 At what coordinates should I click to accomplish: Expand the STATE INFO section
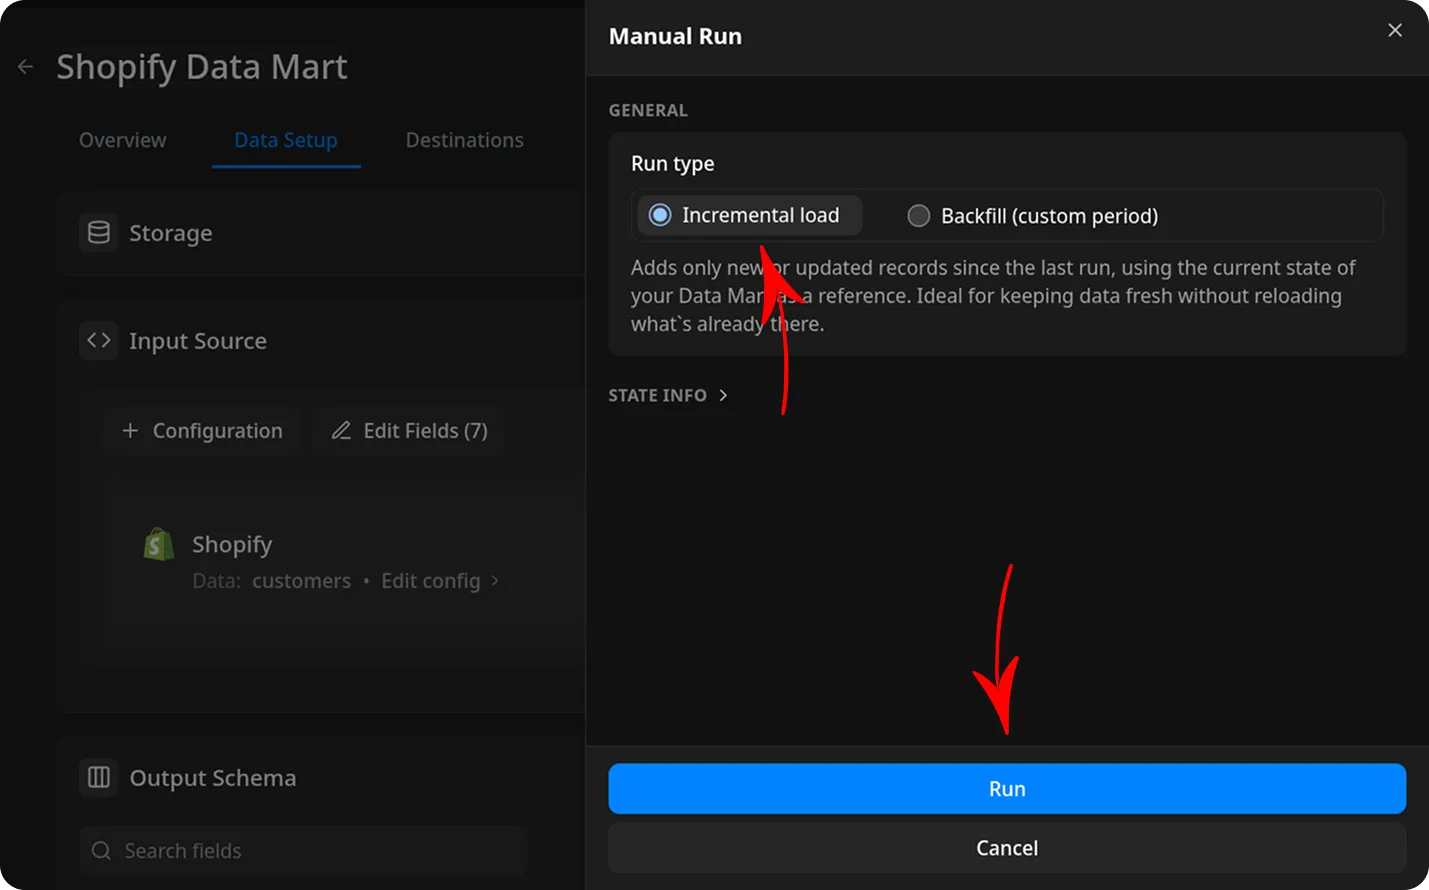point(668,395)
